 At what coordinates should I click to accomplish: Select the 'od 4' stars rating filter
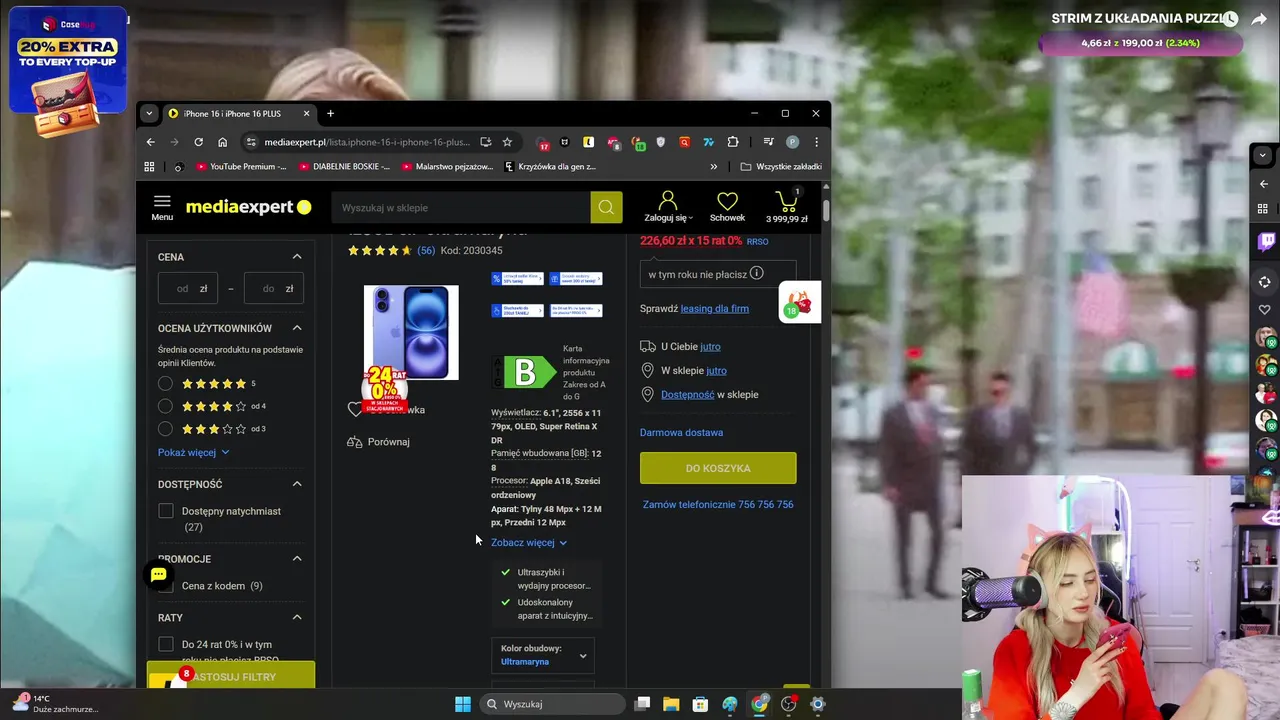pos(166,406)
